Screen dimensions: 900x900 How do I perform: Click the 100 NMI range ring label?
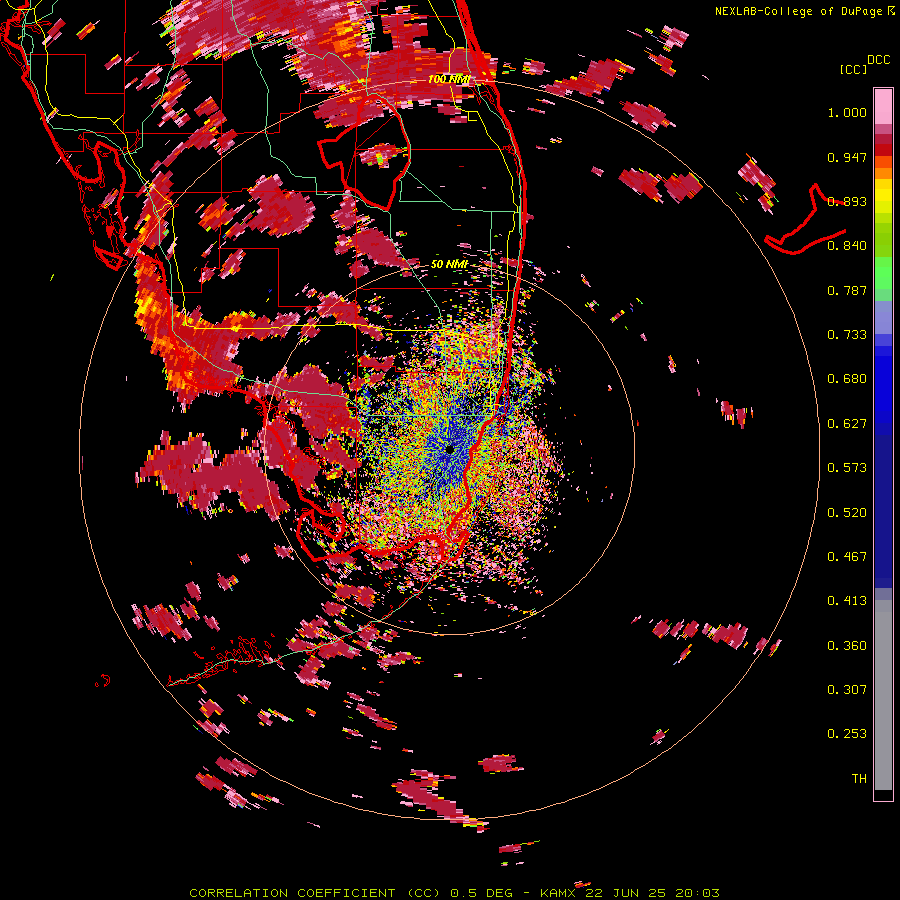[449, 79]
